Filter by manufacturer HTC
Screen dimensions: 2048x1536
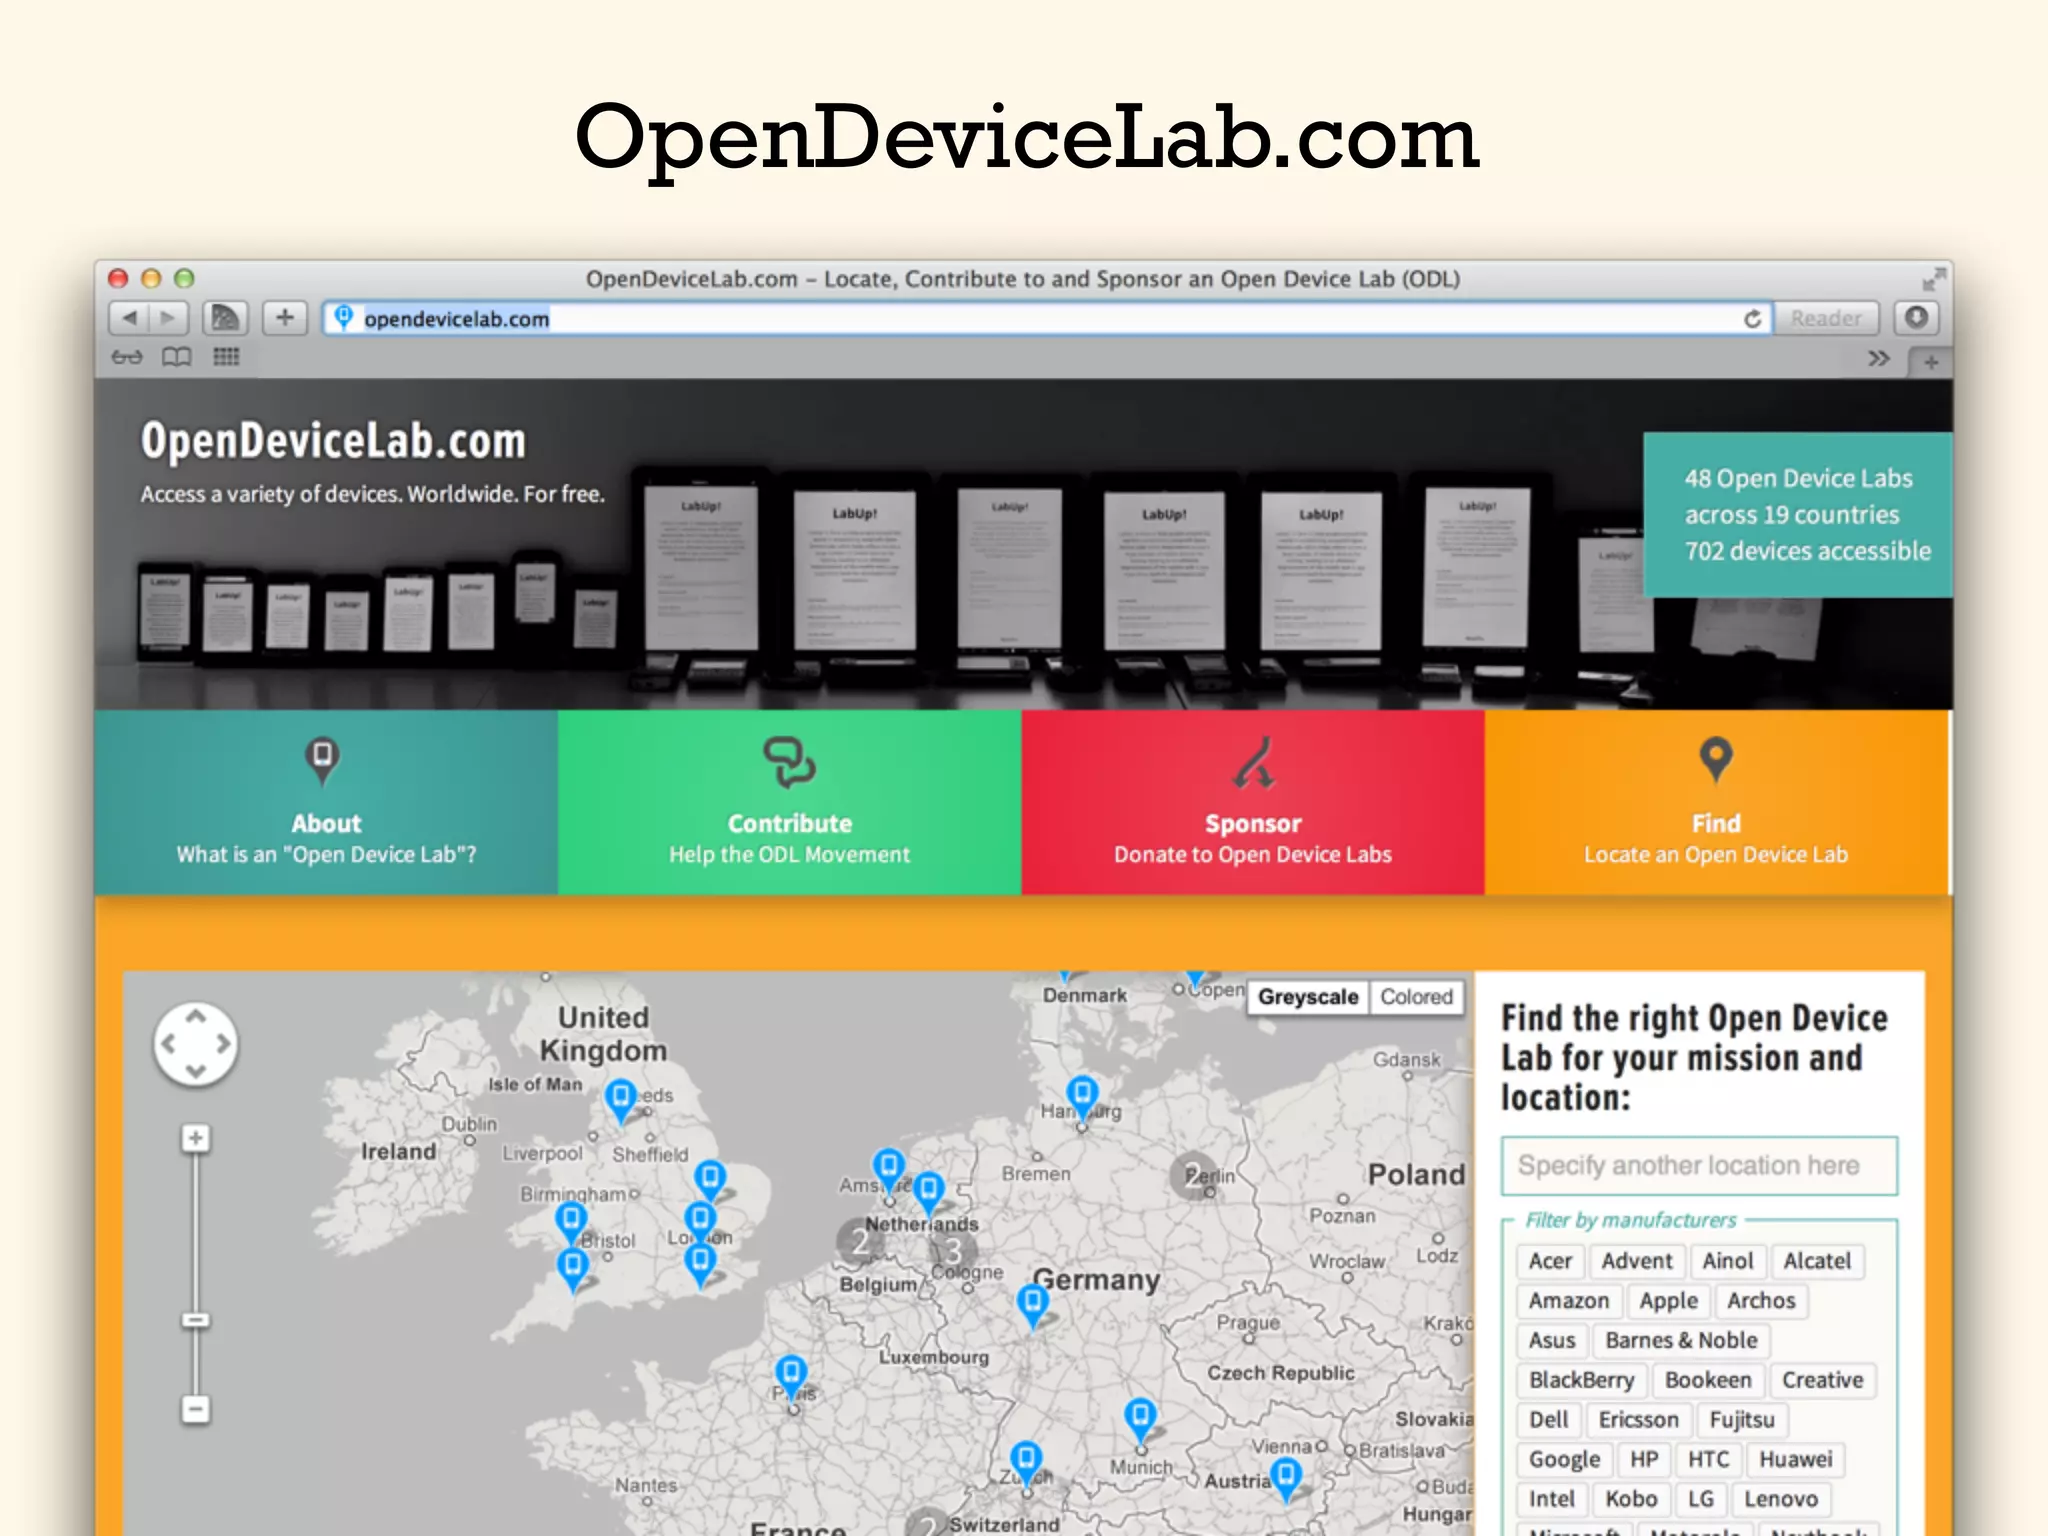click(x=1708, y=1460)
